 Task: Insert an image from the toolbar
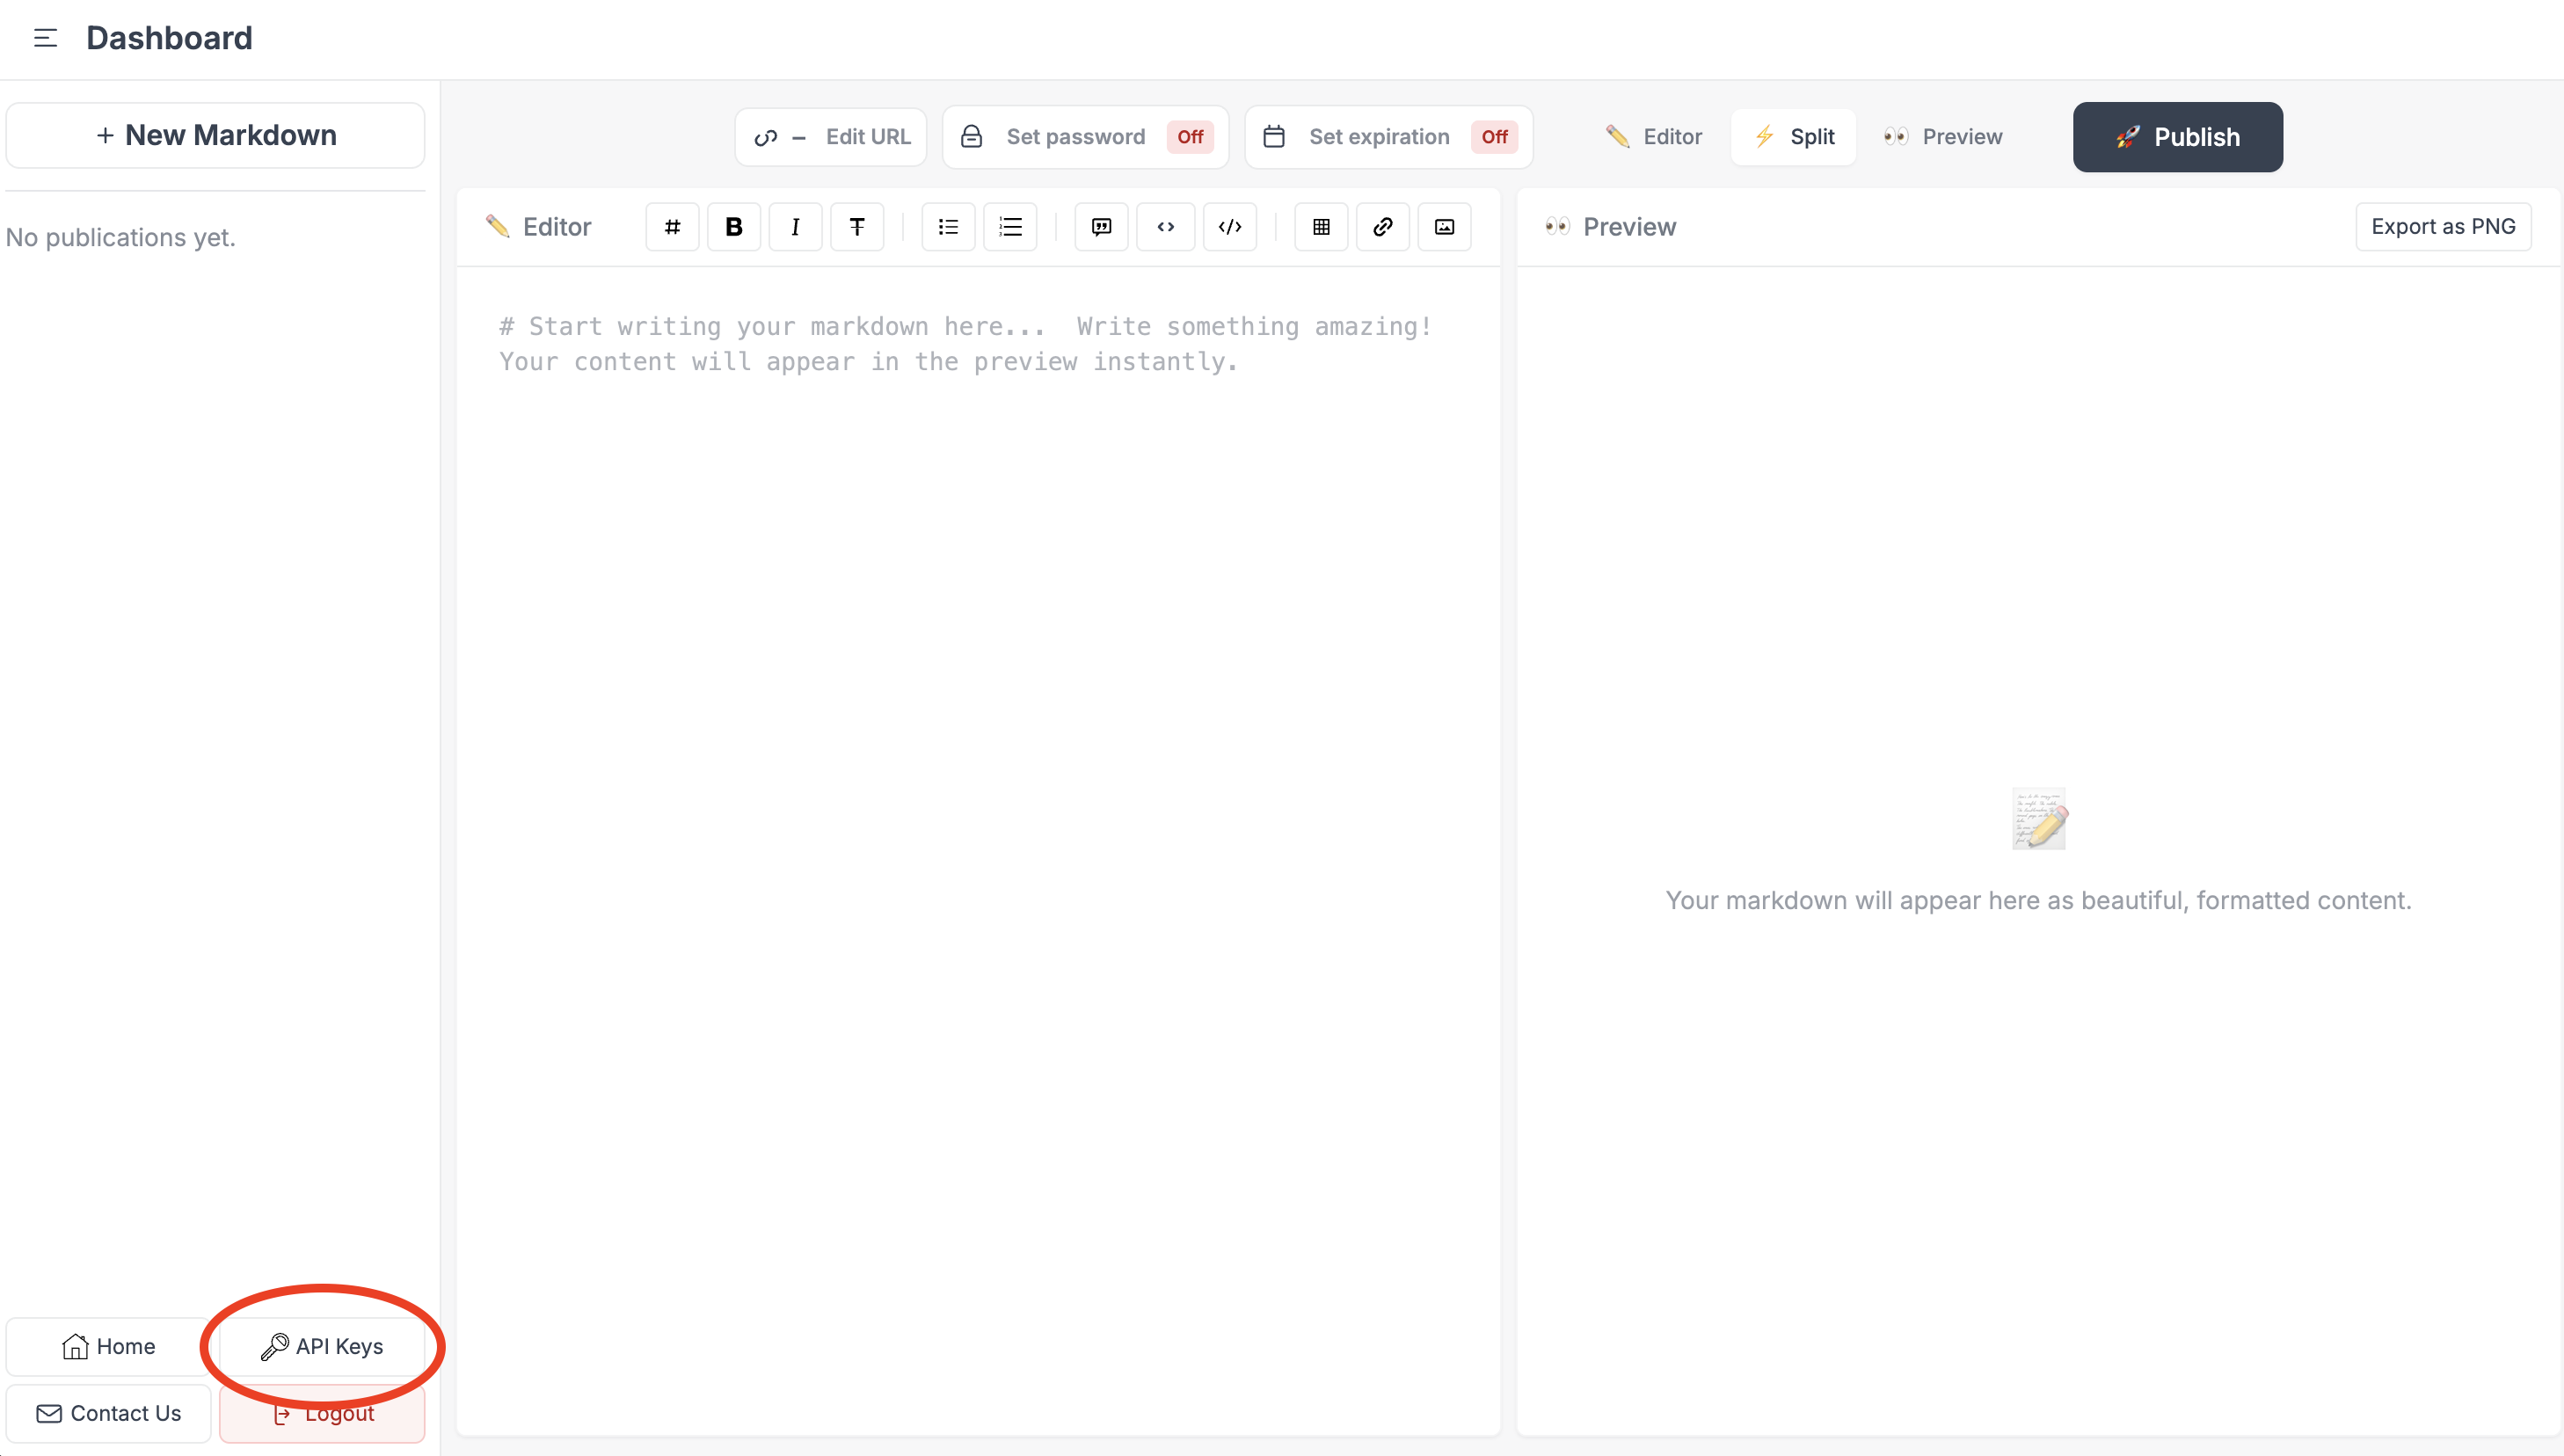coord(1444,227)
